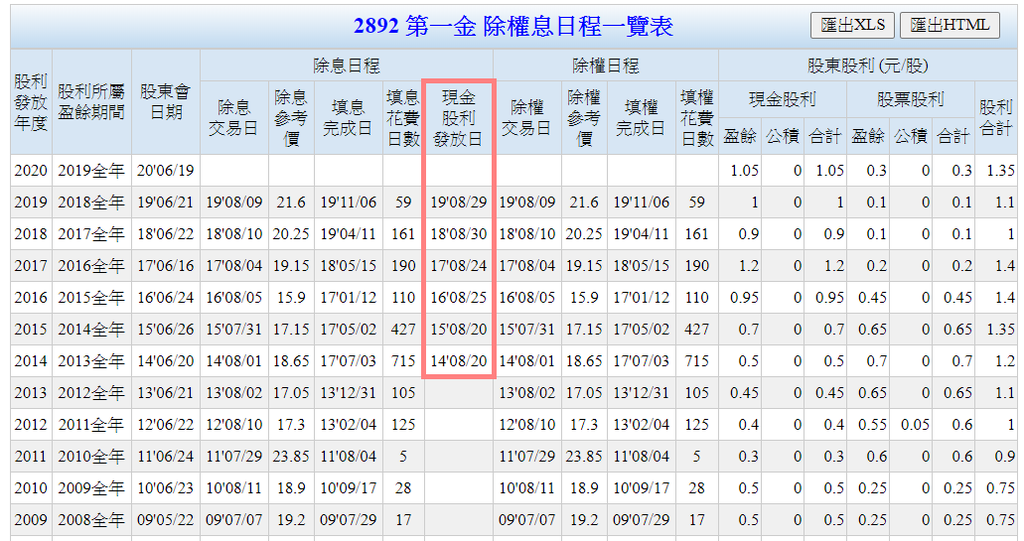Viewport: 1024px width, 541px height.
Task: Click the 股東股利 (元/股) group header
Action: tap(868, 65)
